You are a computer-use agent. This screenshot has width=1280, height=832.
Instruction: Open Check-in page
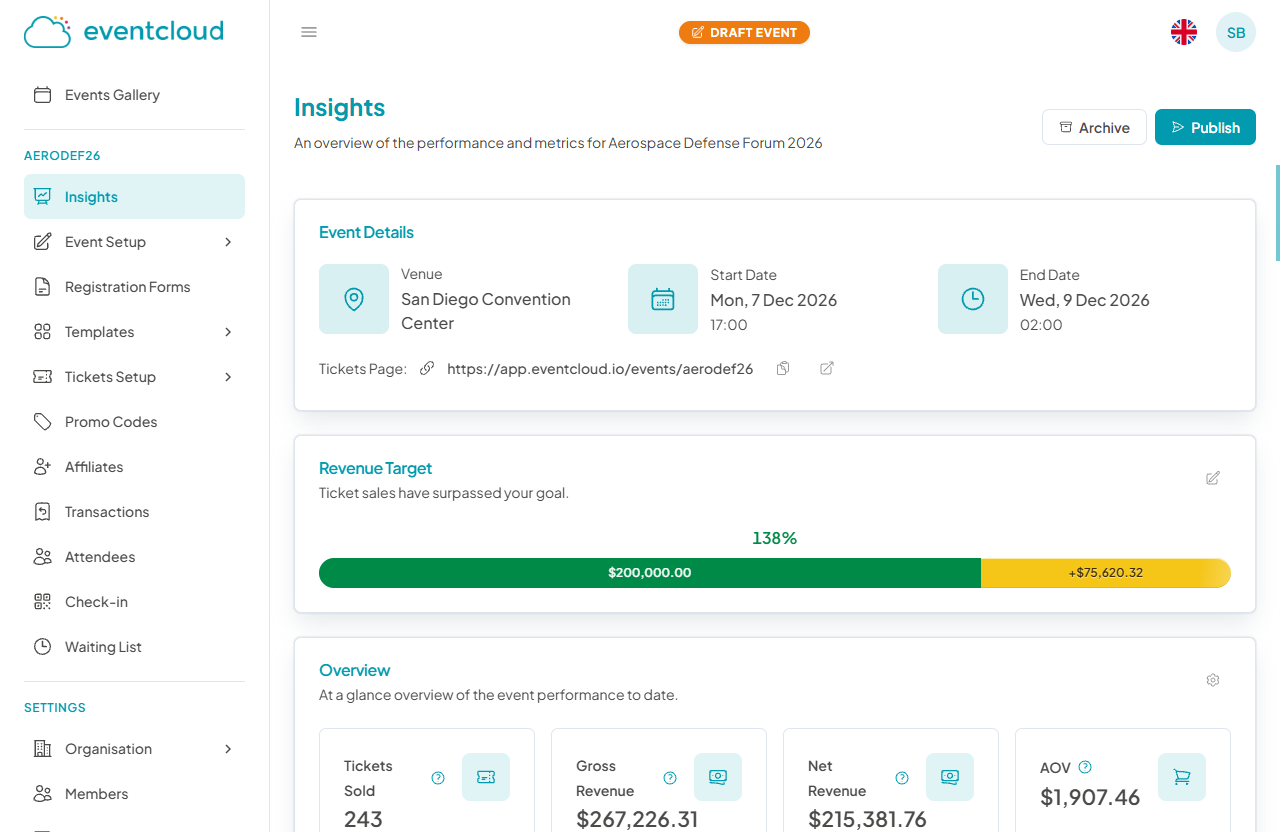pos(134,602)
